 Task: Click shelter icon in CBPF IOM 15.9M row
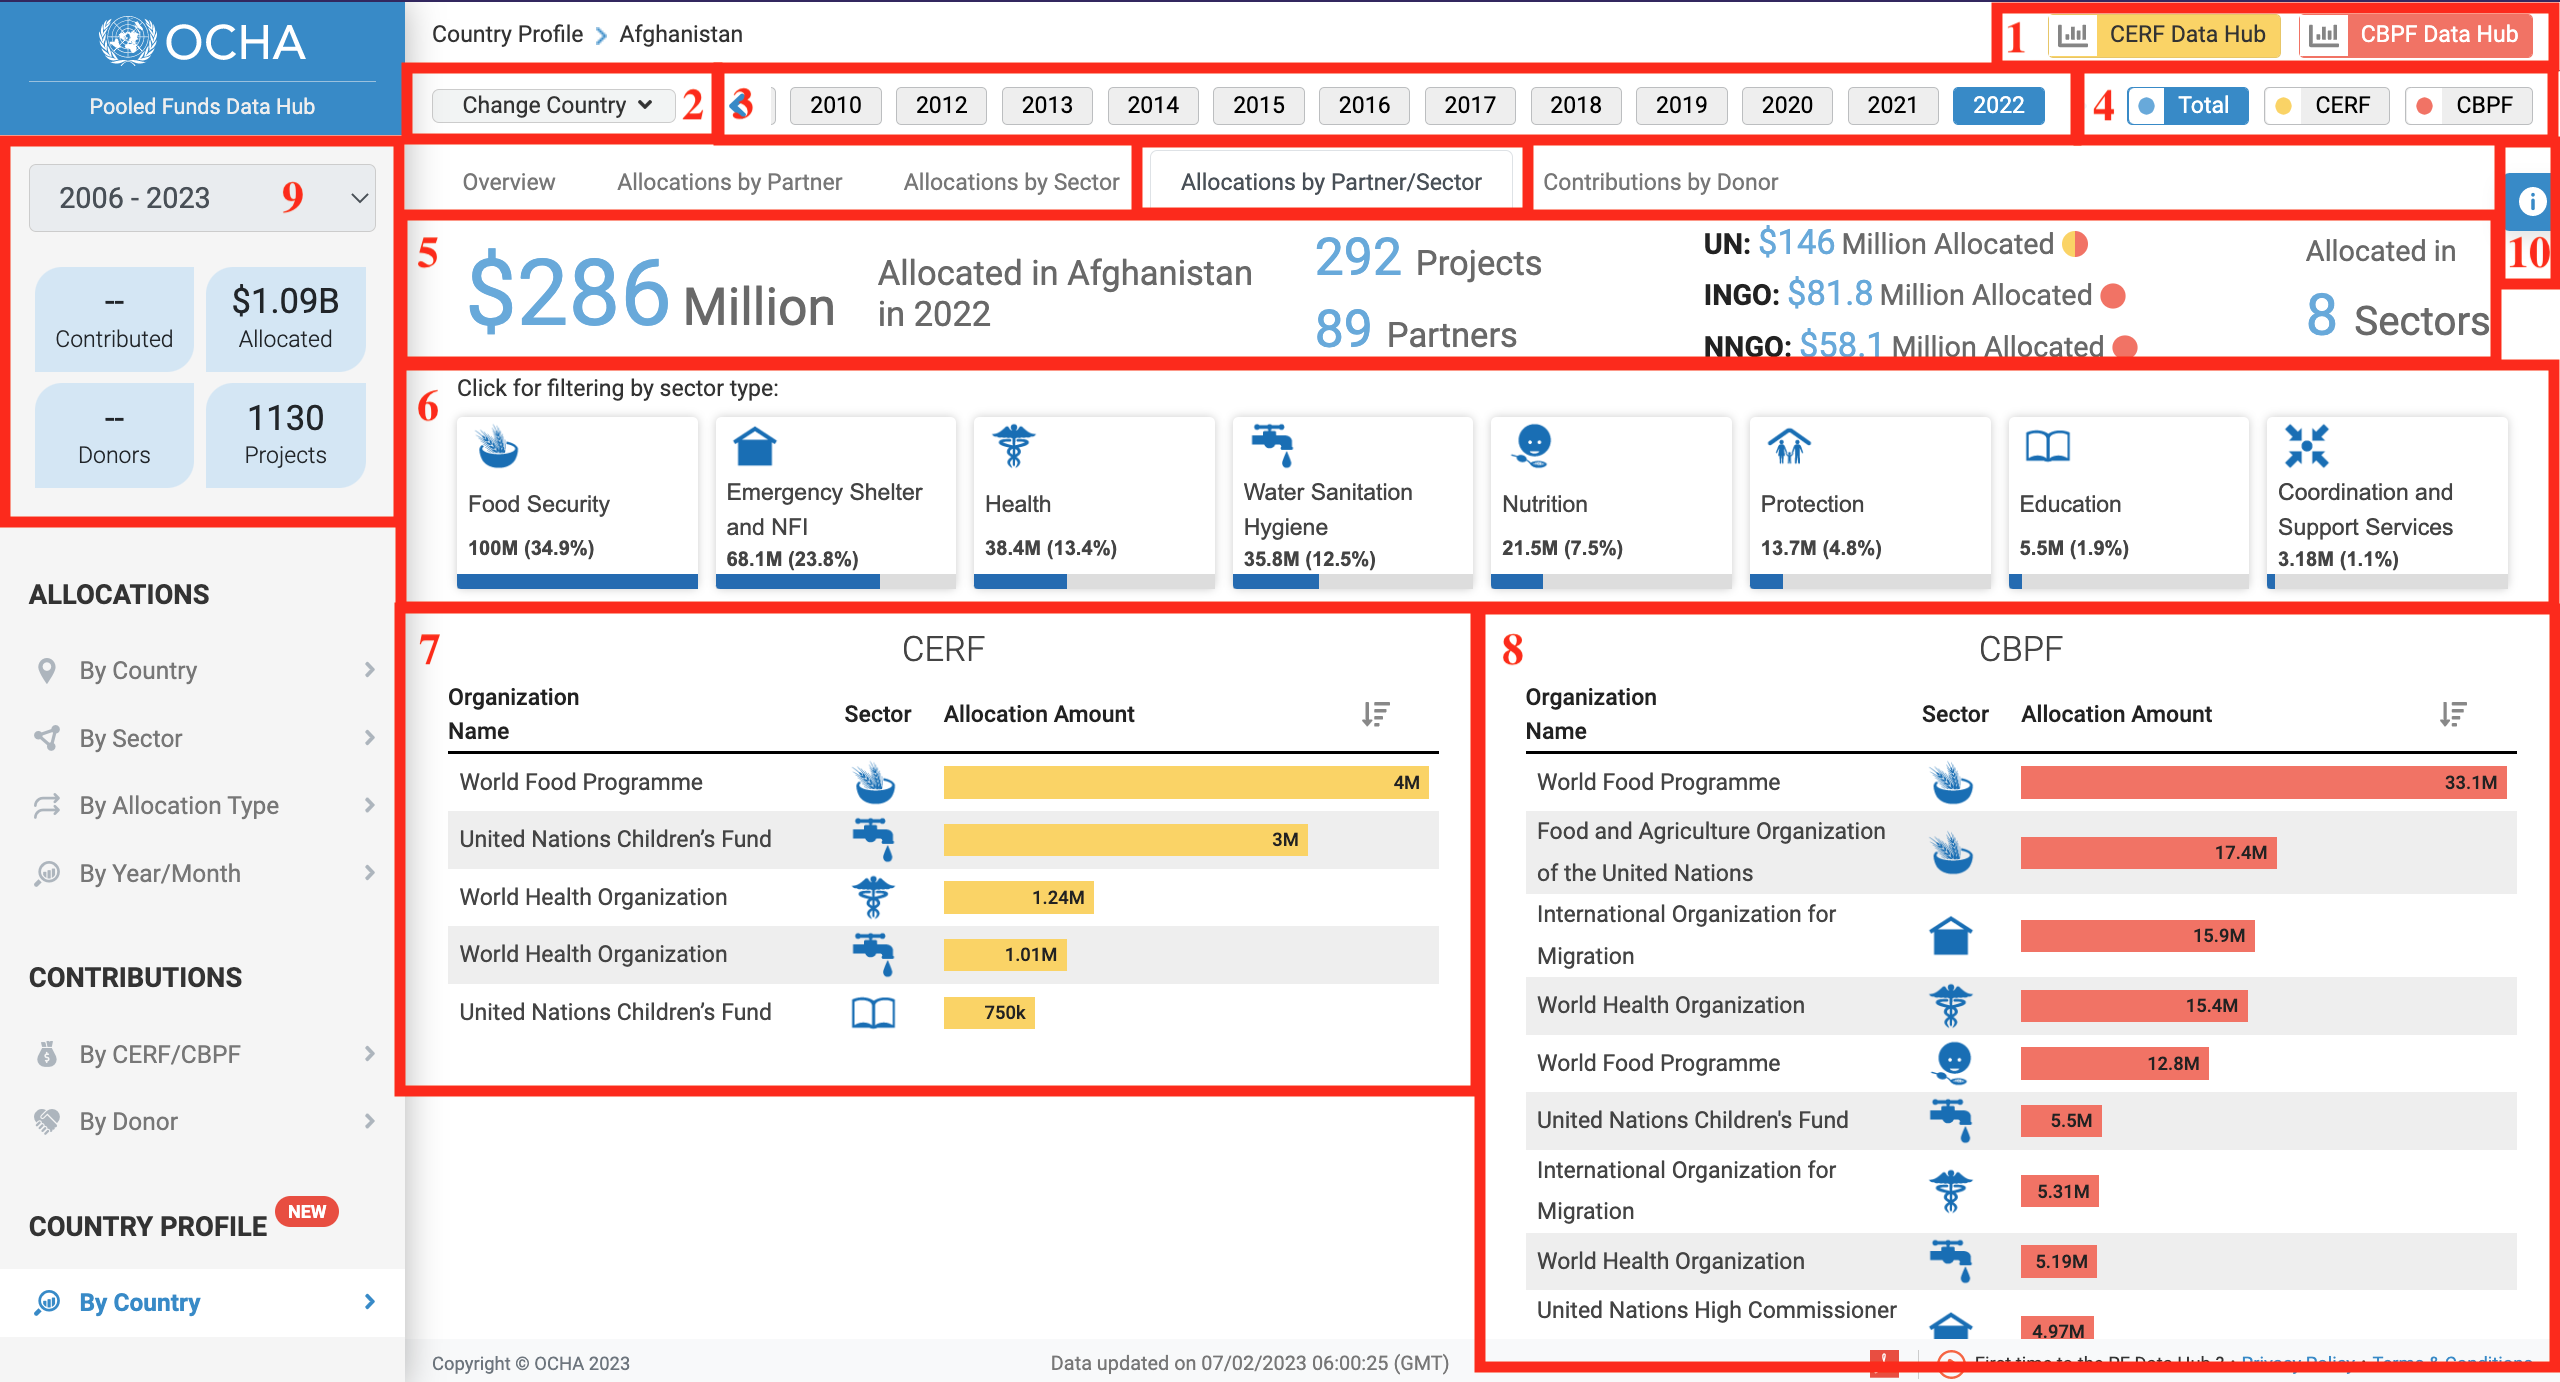pyautogui.click(x=1951, y=936)
